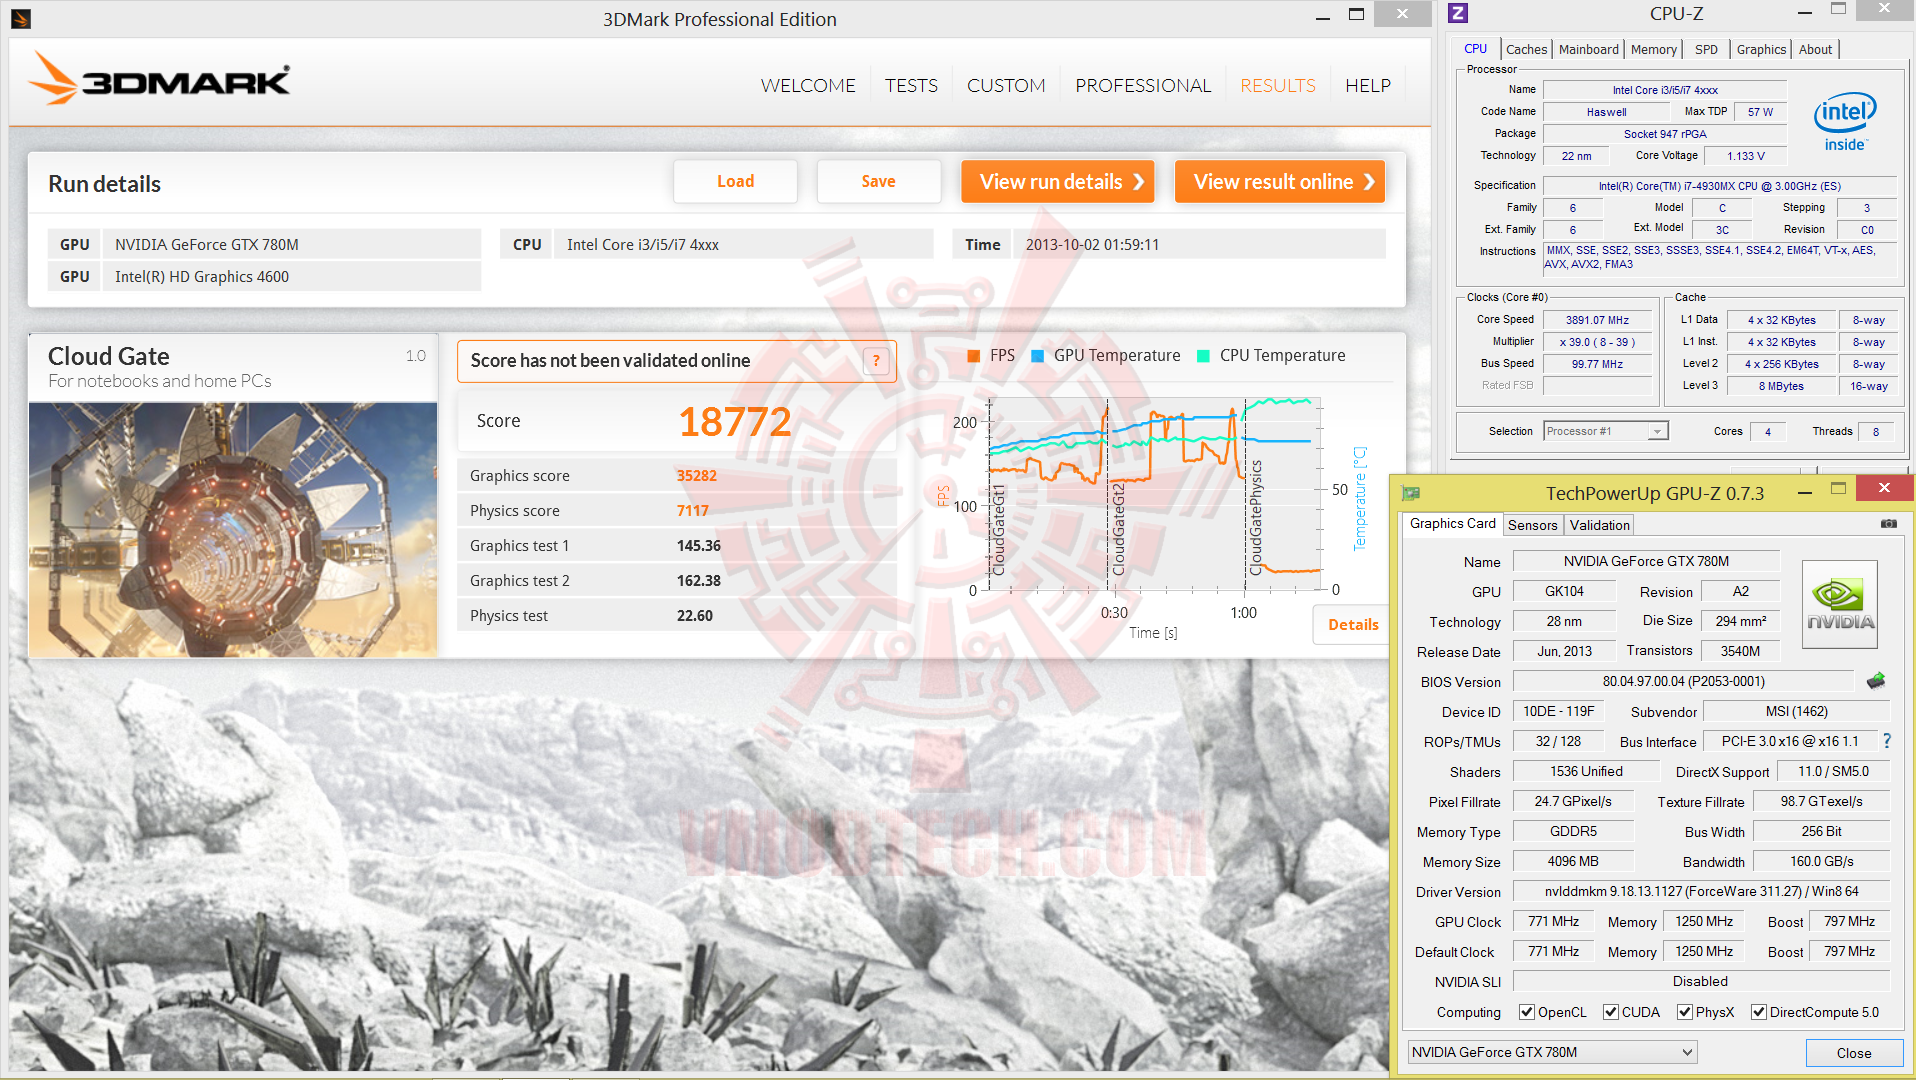Close the GPU-Z window with red X
The width and height of the screenshot is (1916, 1080).
click(x=1884, y=488)
